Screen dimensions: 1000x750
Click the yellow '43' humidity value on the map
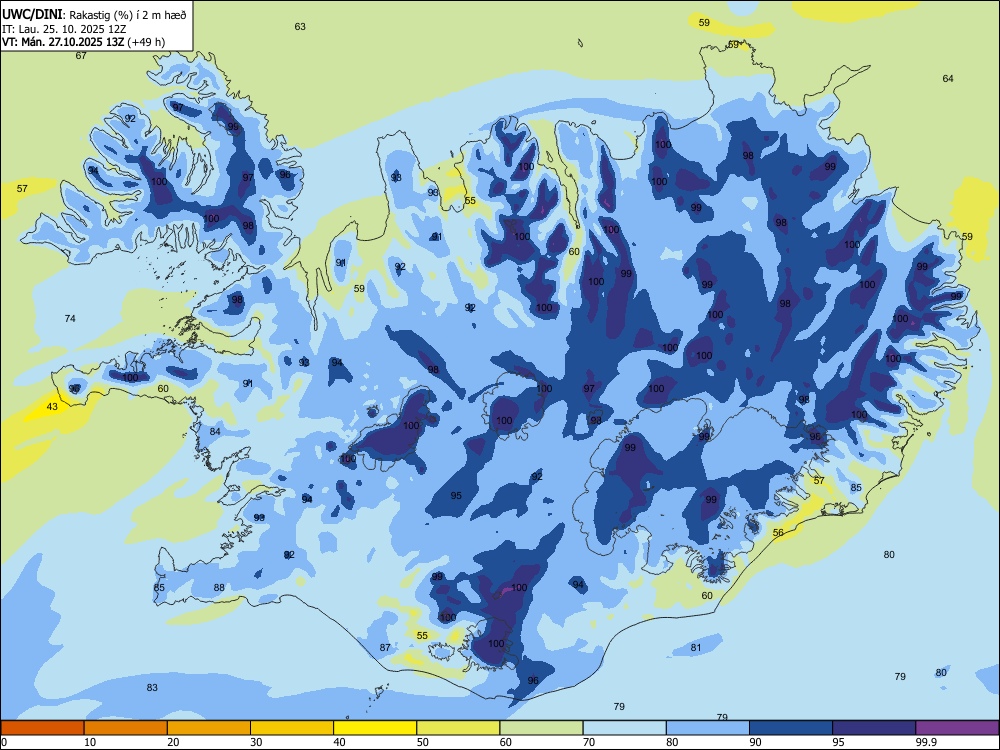click(x=52, y=407)
